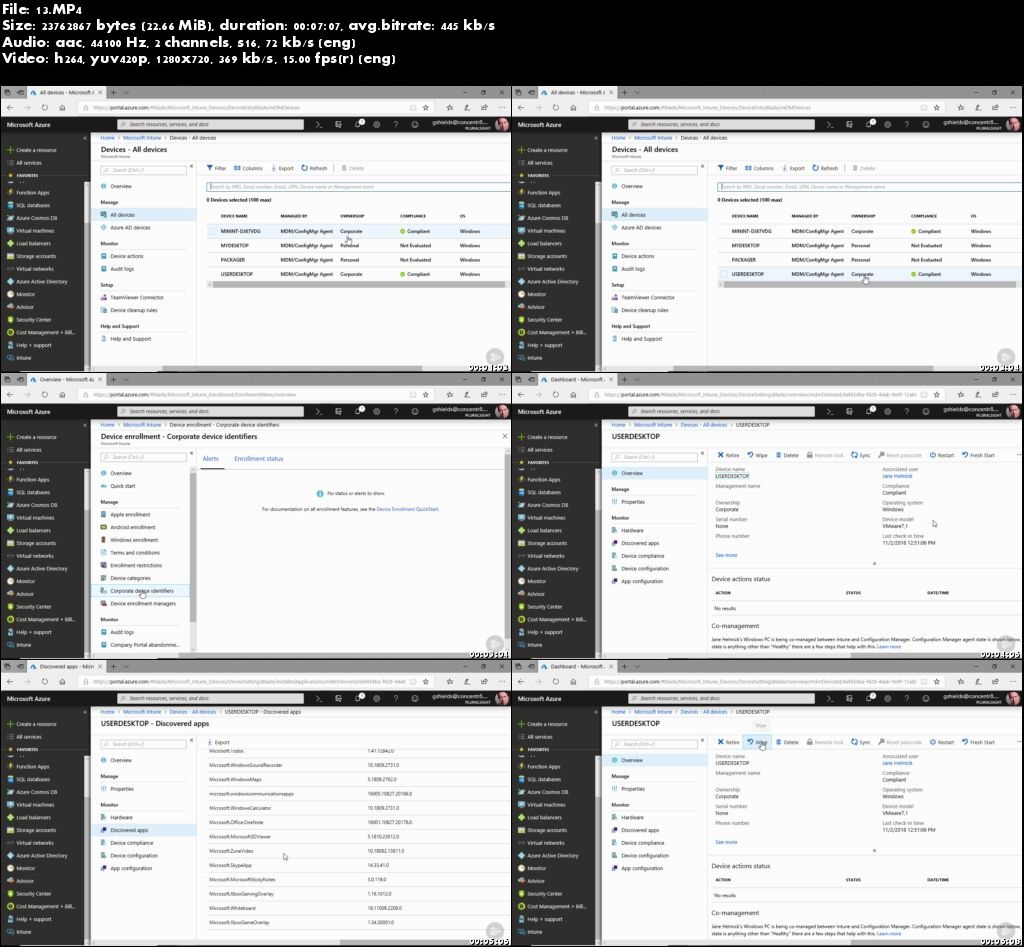Viewport: 1024px width, 947px height.
Task: Select the Microsoft.WindowsCalculator row
Action: click(358, 808)
